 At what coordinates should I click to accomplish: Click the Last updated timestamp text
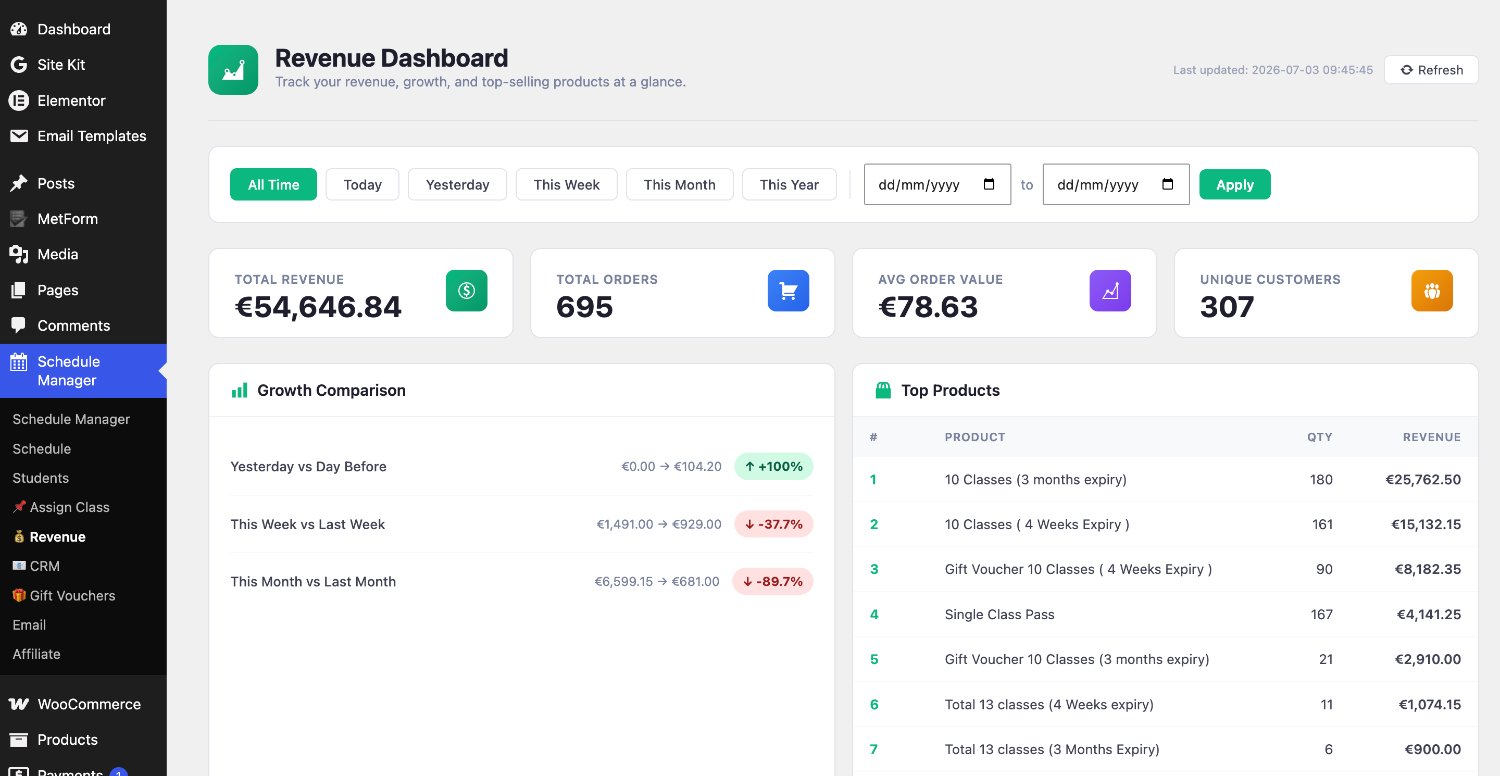coord(1273,70)
